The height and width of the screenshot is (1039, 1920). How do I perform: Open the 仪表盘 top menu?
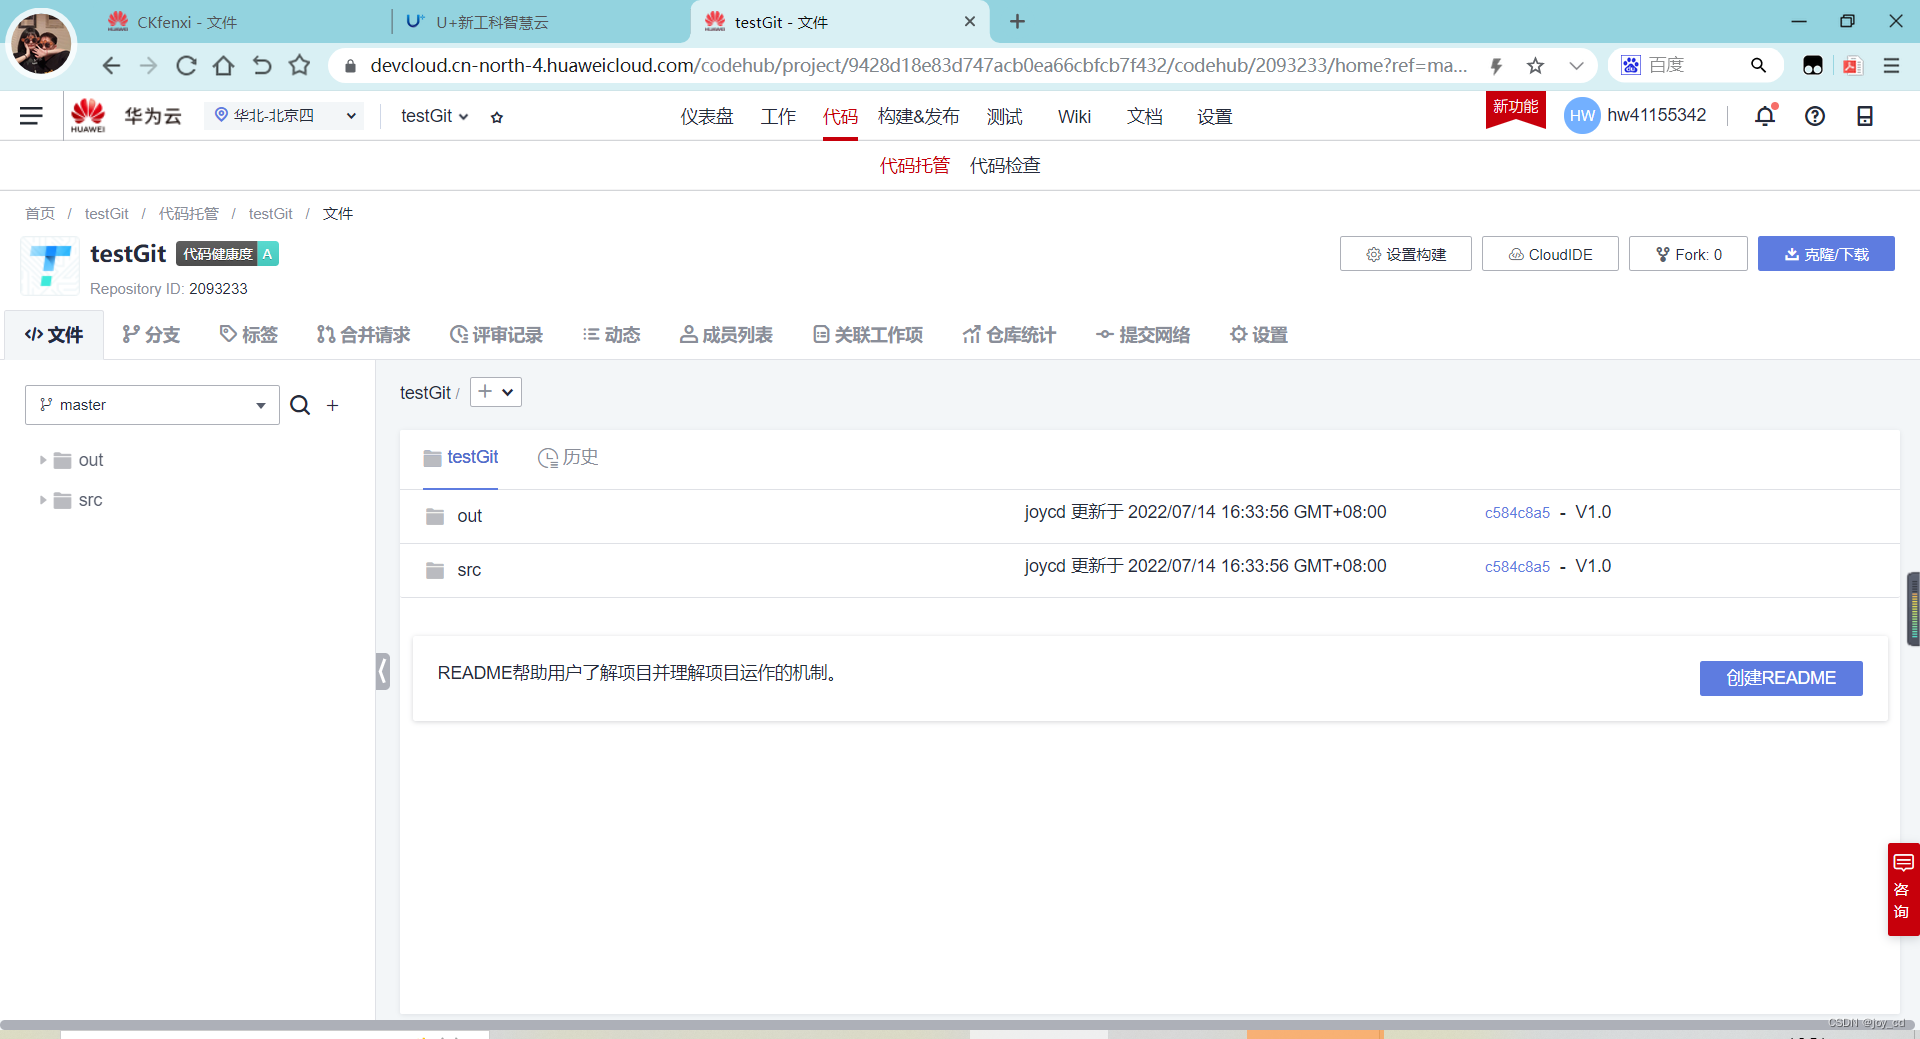pyautogui.click(x=707, y=117)
